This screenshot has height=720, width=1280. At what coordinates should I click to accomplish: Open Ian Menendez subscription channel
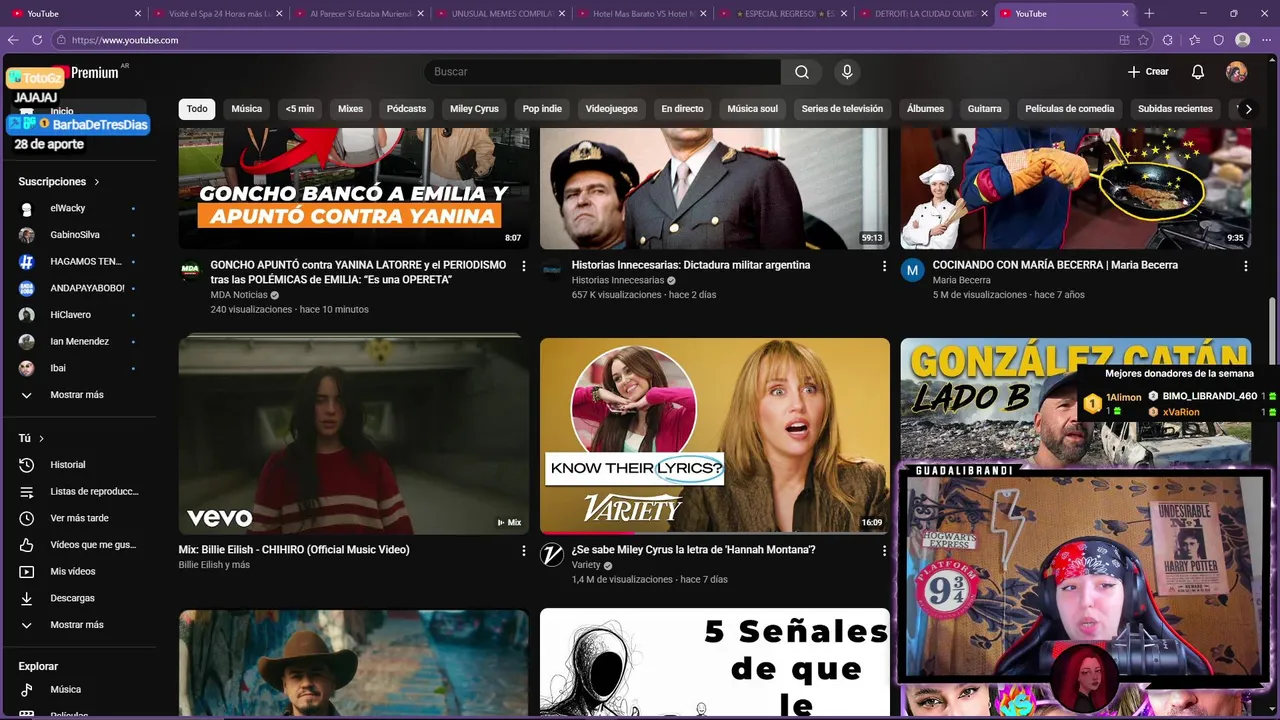pyautogui.click(x=78, y=342)
